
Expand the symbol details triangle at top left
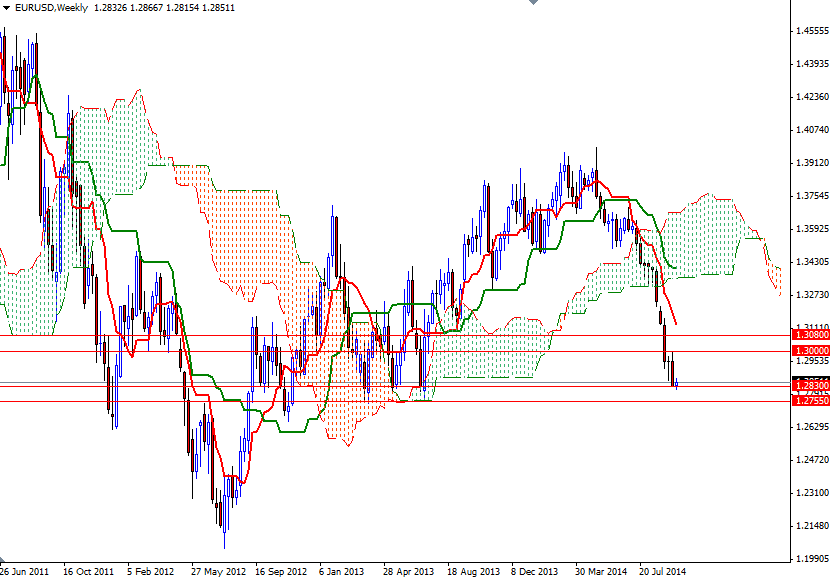[8, 8]
